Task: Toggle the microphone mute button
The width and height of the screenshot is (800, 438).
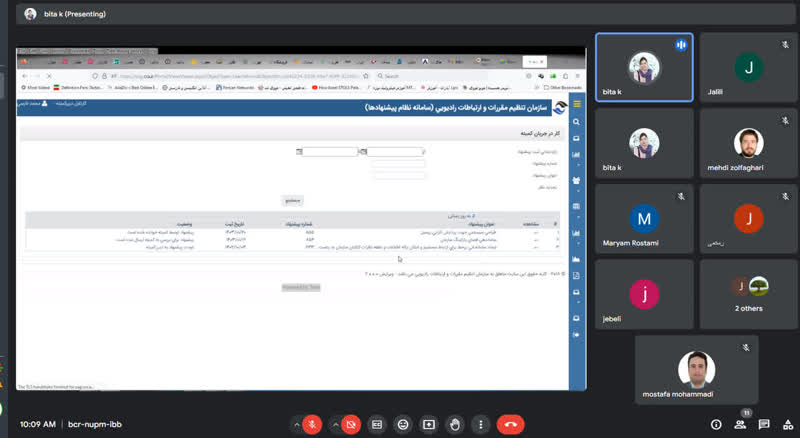Action: 312,424
